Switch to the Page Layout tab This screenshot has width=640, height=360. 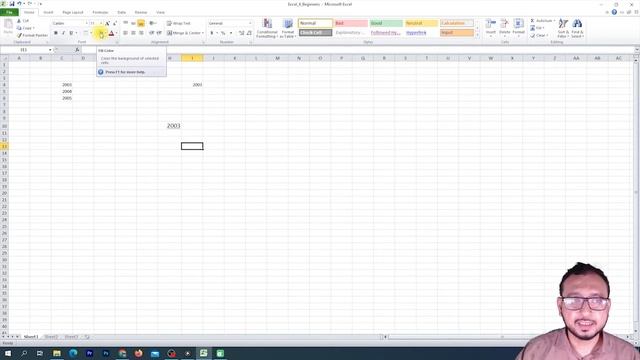pyautogui.click(x=73, y=12)
